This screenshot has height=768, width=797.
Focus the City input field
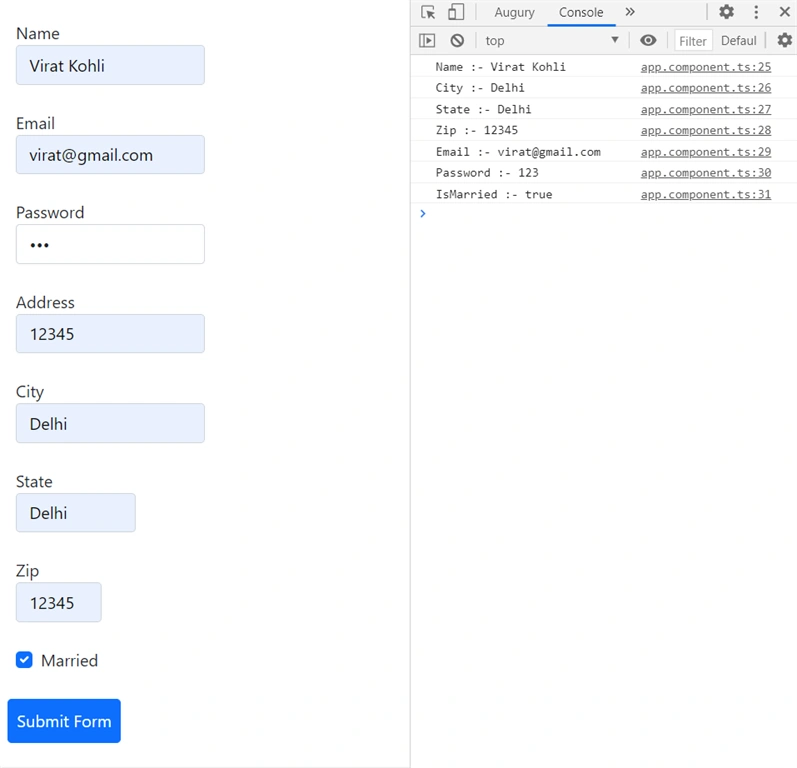click(110, 423)
